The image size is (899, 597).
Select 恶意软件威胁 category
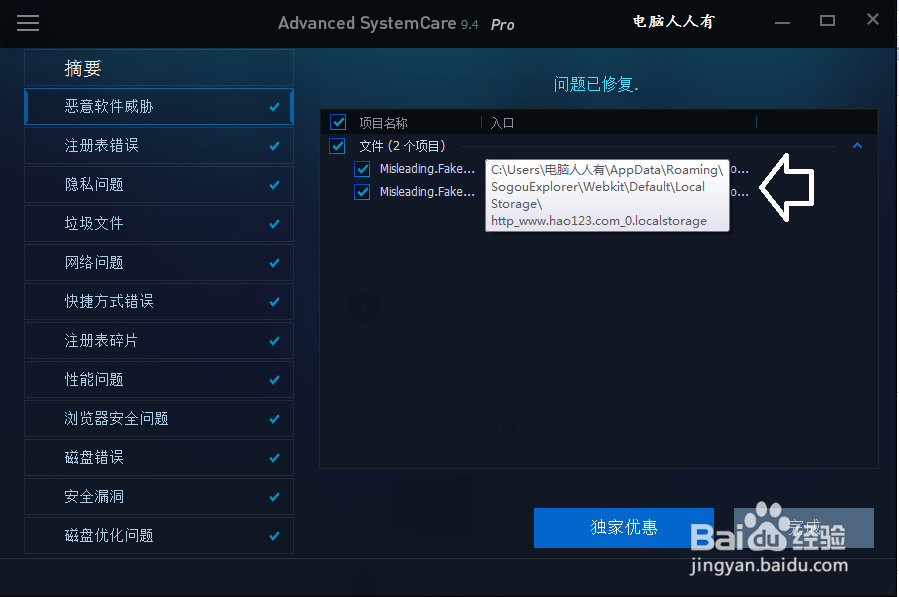pyautogui.click(x=159, y=107)
